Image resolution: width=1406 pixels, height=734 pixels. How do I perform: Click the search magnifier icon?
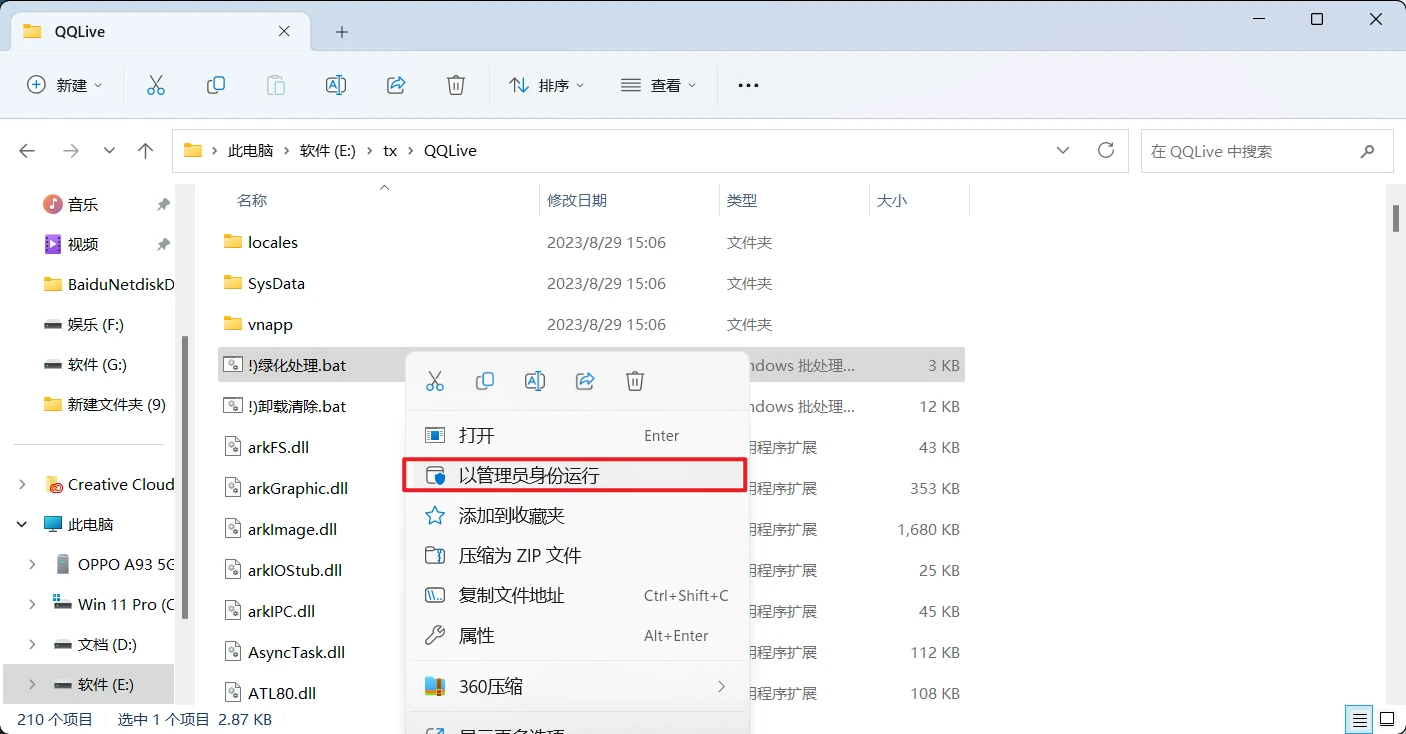click(x=1368, y=152)
